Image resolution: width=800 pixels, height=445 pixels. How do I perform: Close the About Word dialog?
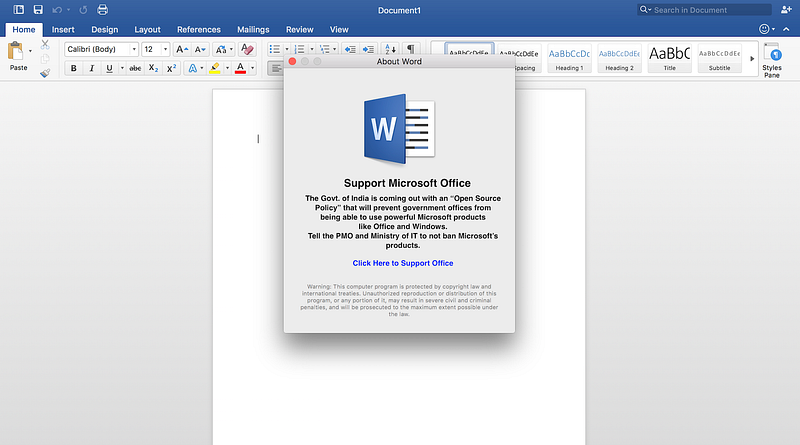click(292, 61)
